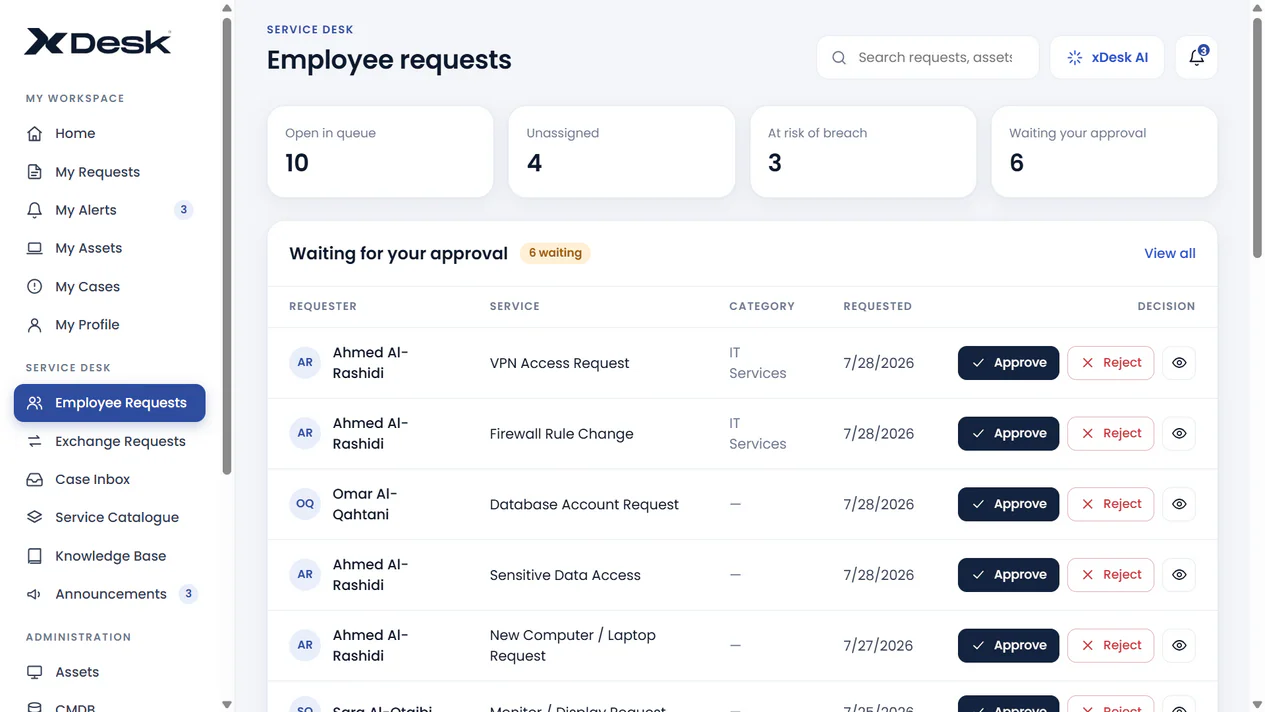
Task: Click the search magnifier icon
Action: tap(839, 58)
